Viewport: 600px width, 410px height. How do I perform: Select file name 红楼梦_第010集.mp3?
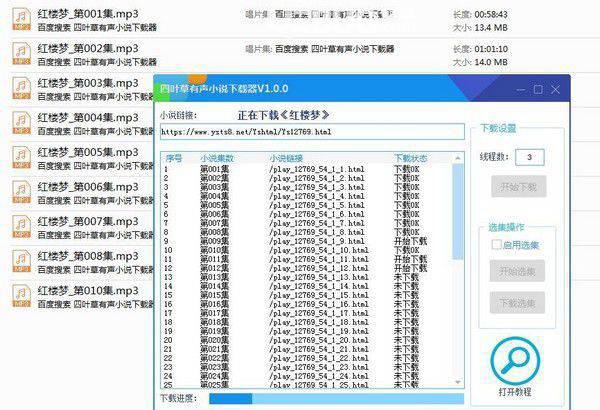[88, 291]
